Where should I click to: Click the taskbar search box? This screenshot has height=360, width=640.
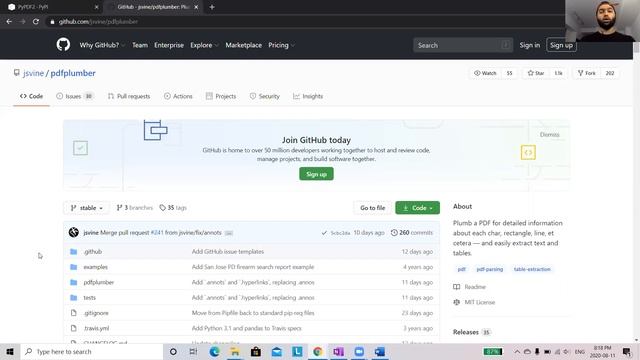(92, 351)
